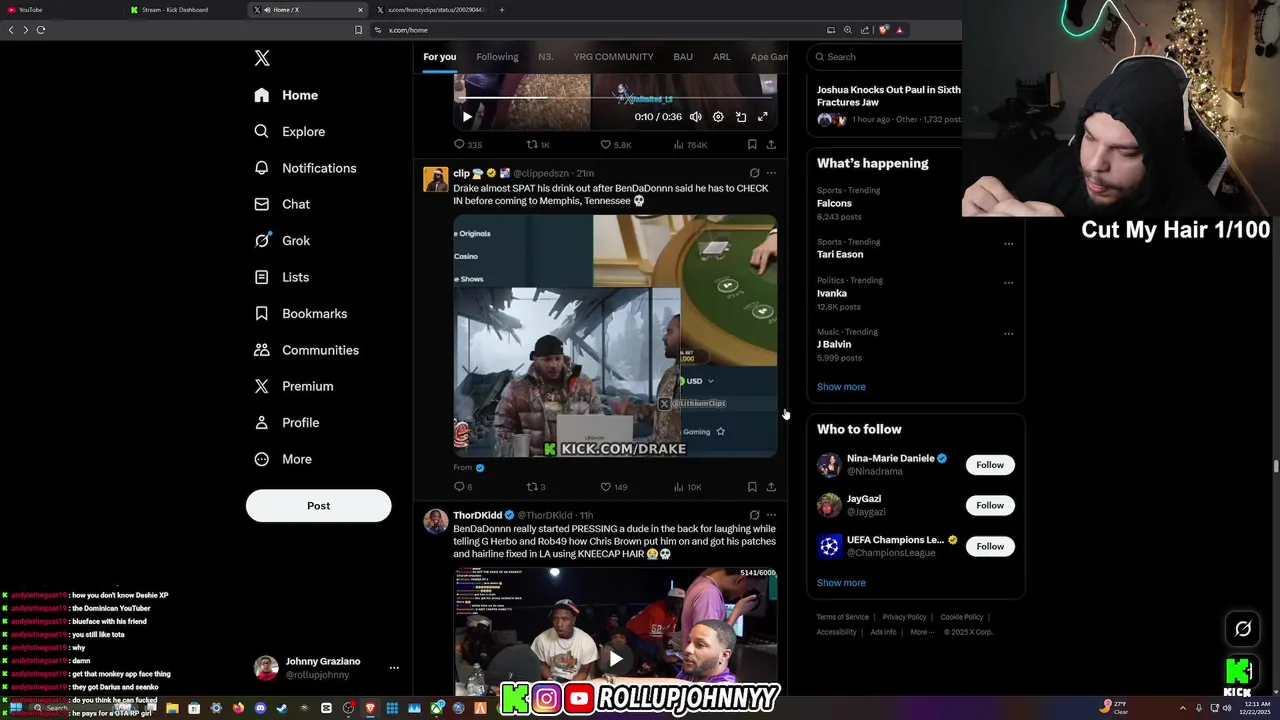The image size is (1280, 720).
Task: Like the clippedszn post with 149 likes
Action: (x=613, y=487)
